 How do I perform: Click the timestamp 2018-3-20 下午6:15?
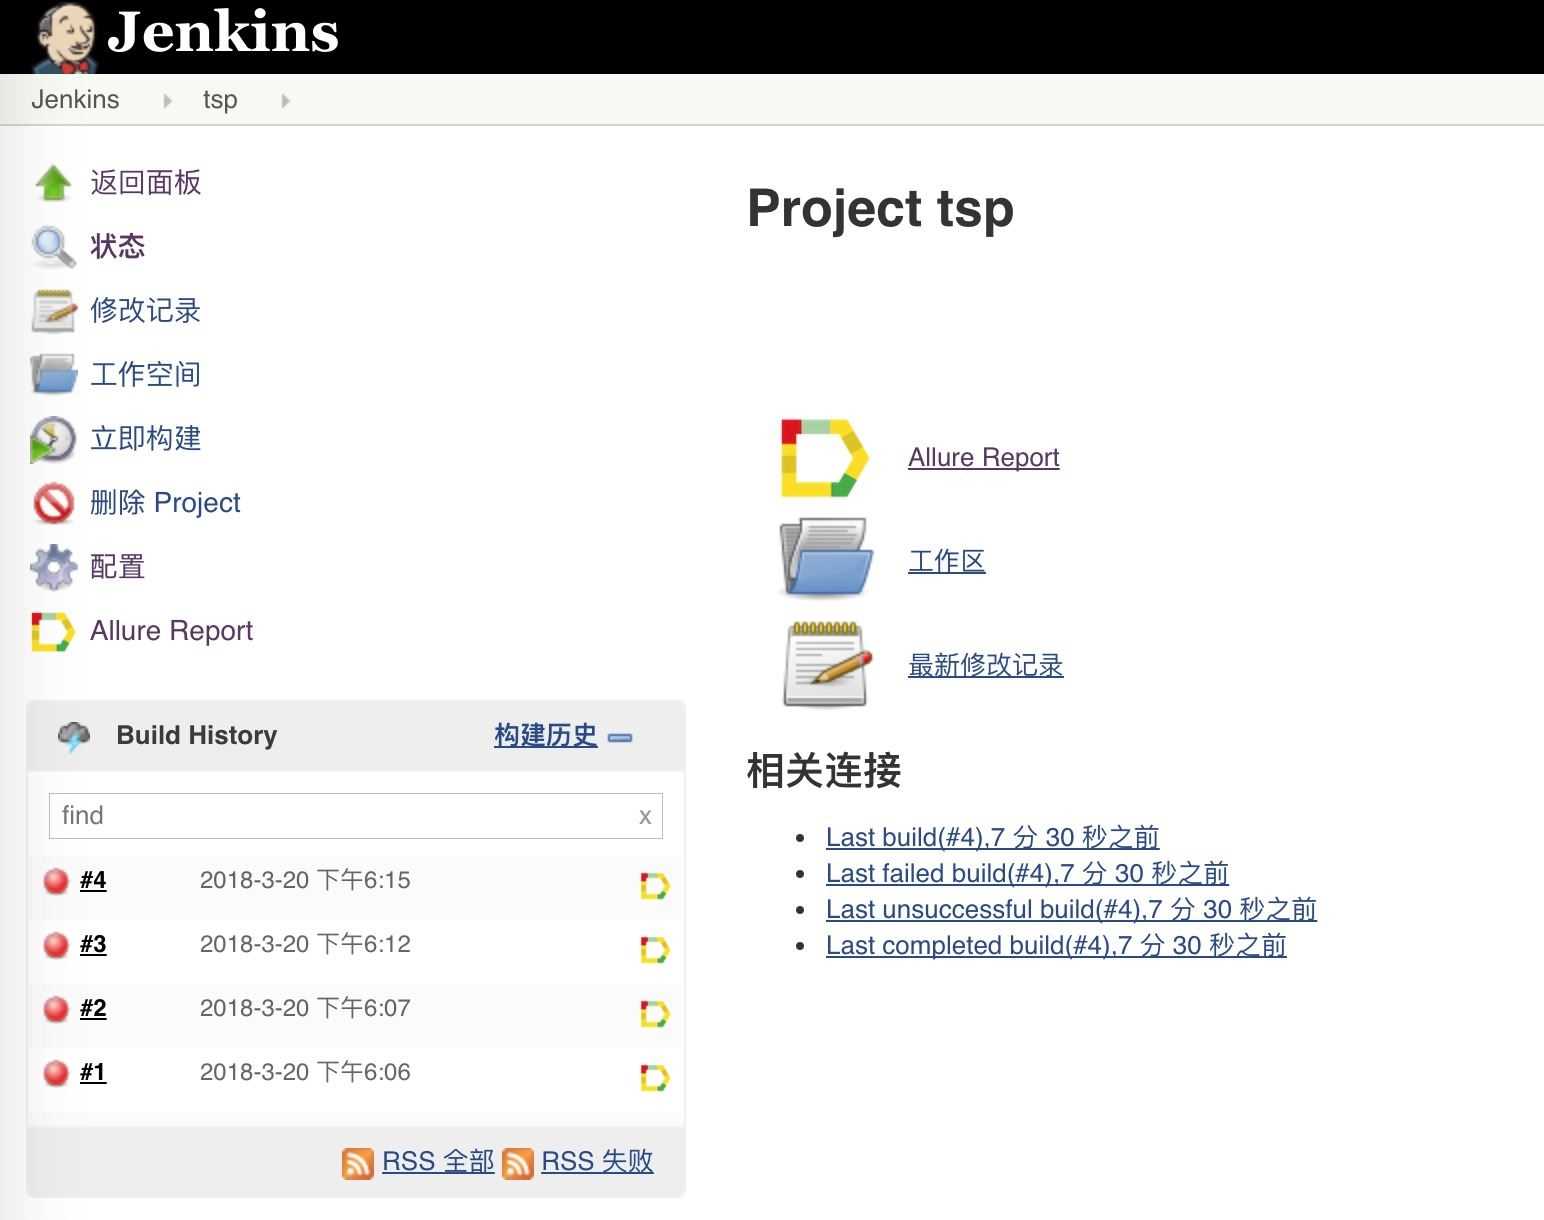(305, 881)
